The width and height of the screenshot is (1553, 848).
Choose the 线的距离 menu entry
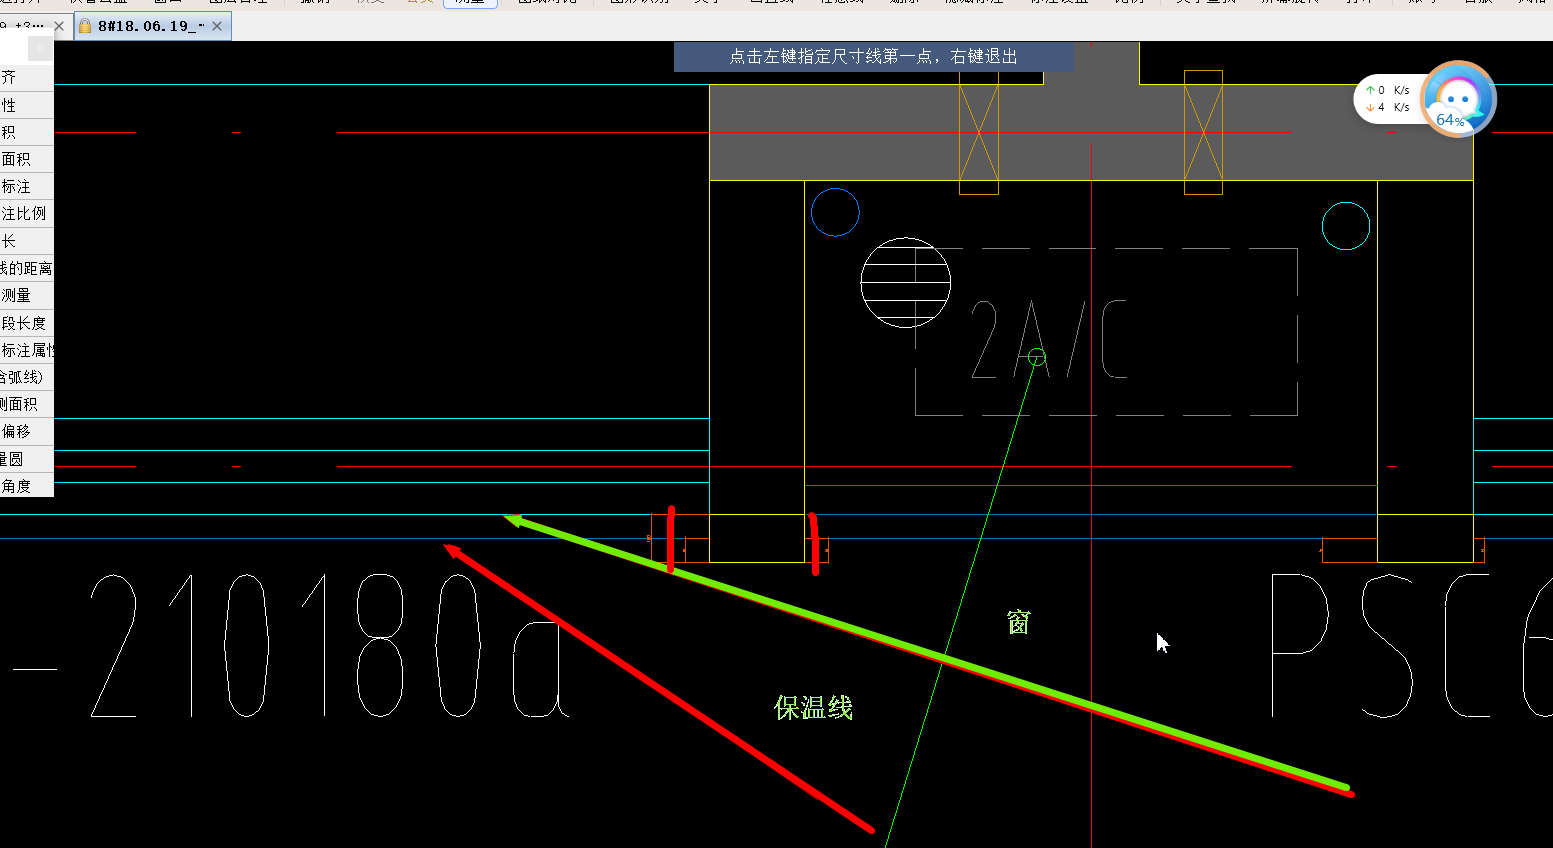click(26, 268)
